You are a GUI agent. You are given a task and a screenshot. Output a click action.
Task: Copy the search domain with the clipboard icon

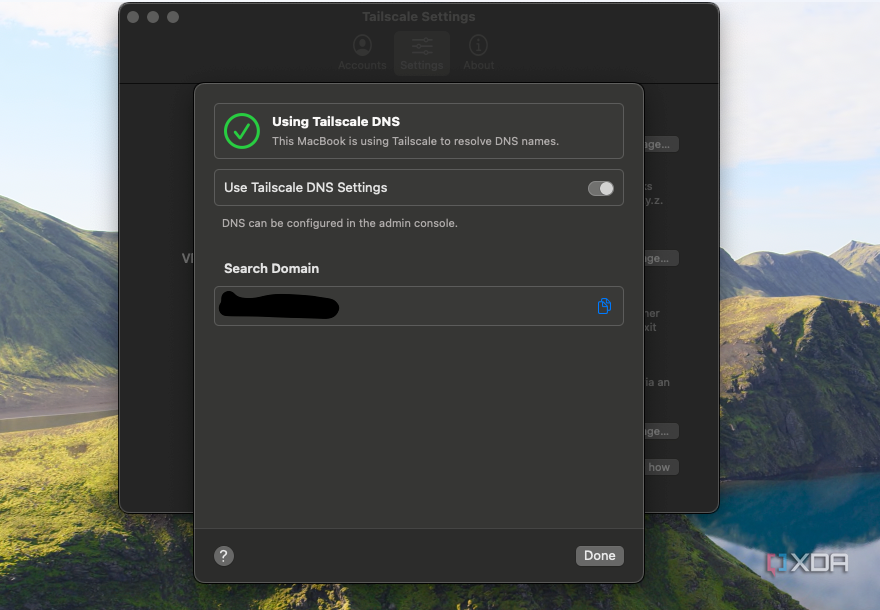[604, 306]
